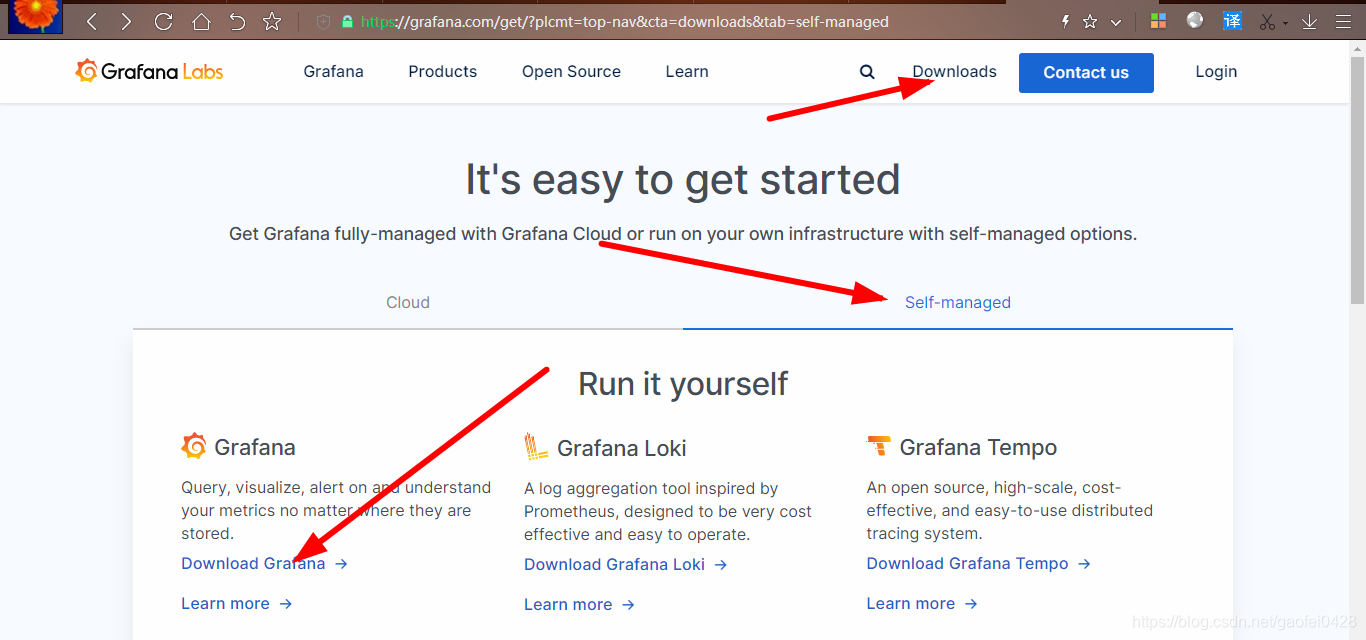Open the blue translate extension icon
1366x640 pixels.
pos(1232,21)
